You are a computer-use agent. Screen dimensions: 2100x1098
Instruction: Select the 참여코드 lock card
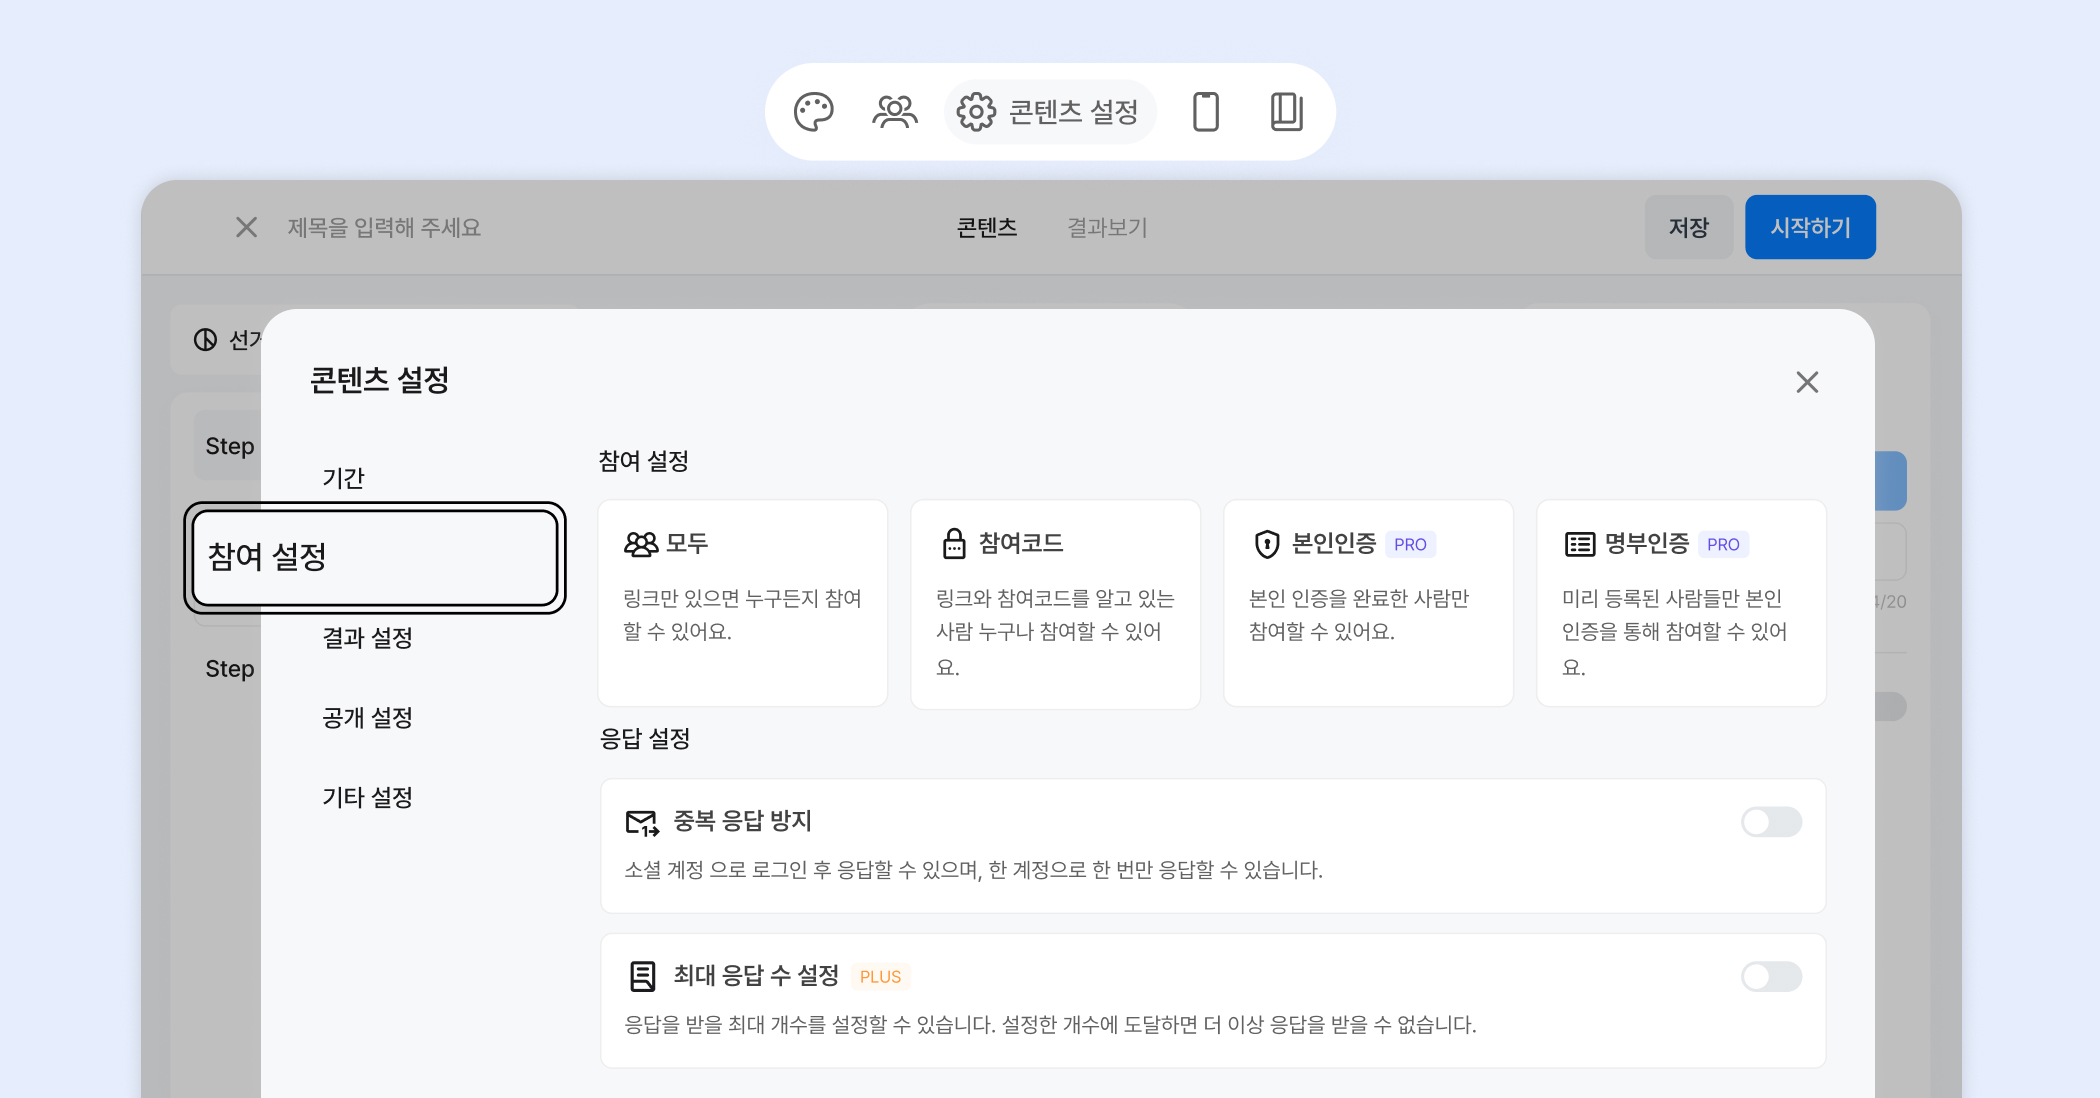[x=1055, y=602]
